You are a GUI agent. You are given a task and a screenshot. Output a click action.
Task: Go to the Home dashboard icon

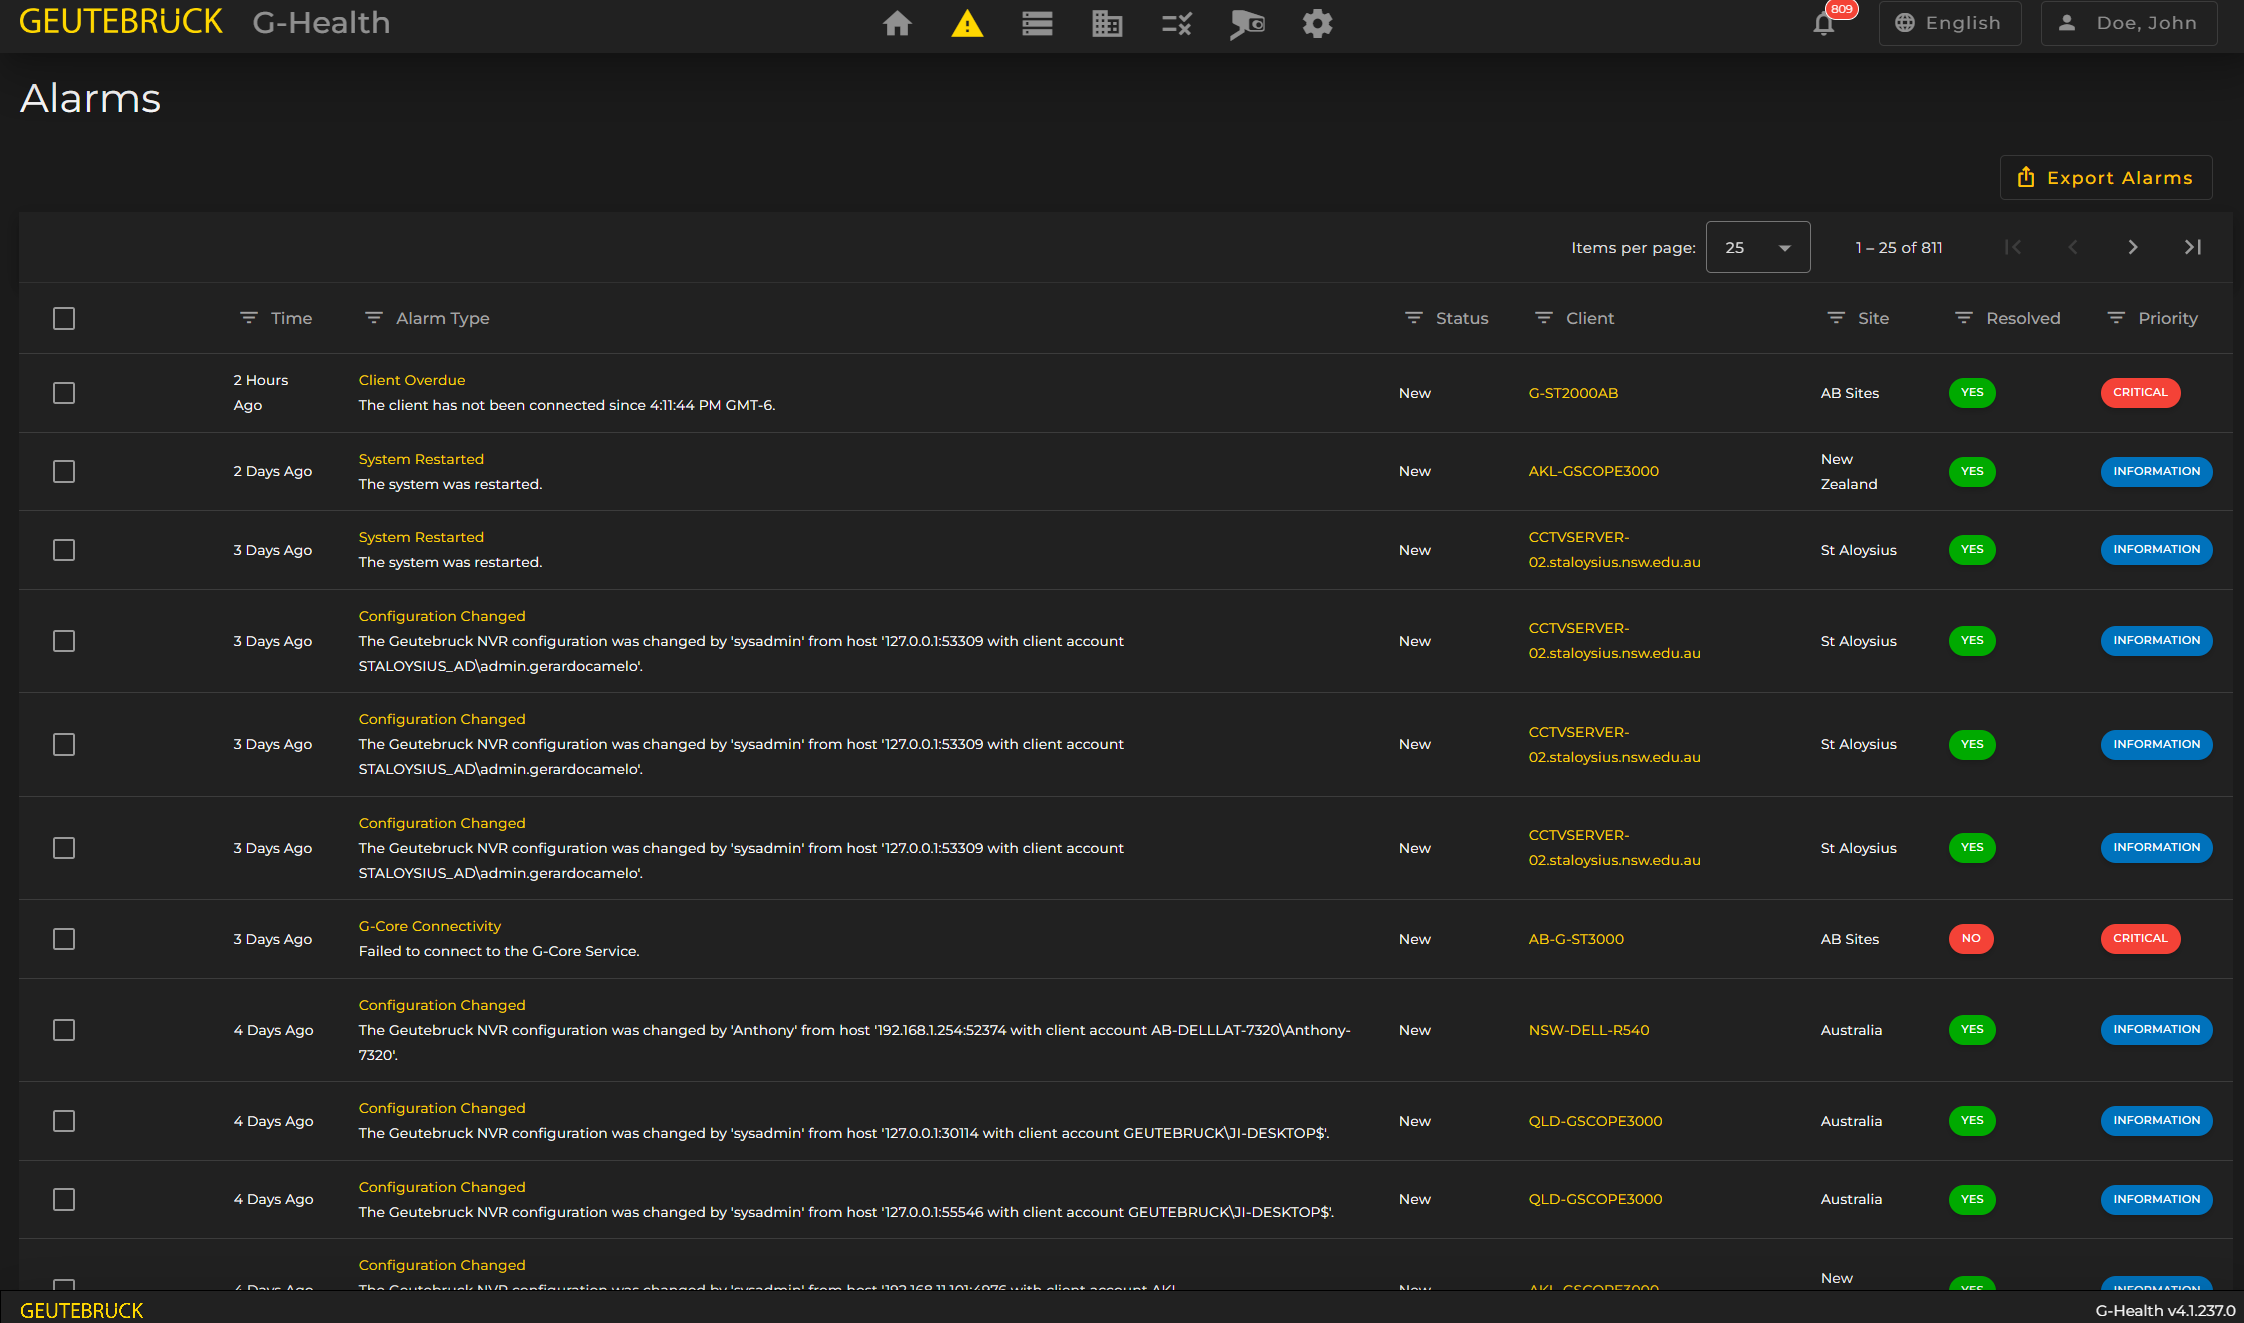[897, 23]
